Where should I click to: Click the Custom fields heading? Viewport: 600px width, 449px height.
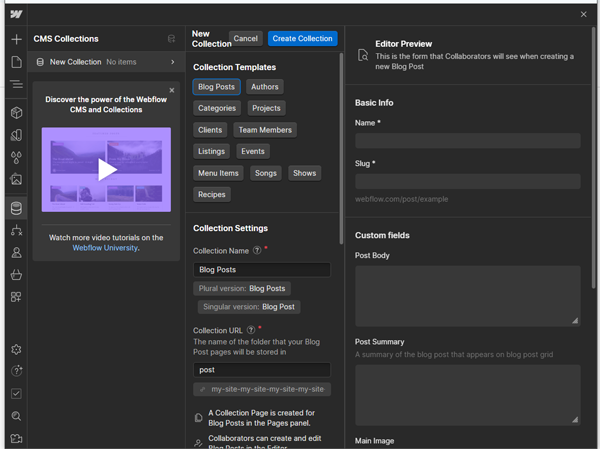382,235
